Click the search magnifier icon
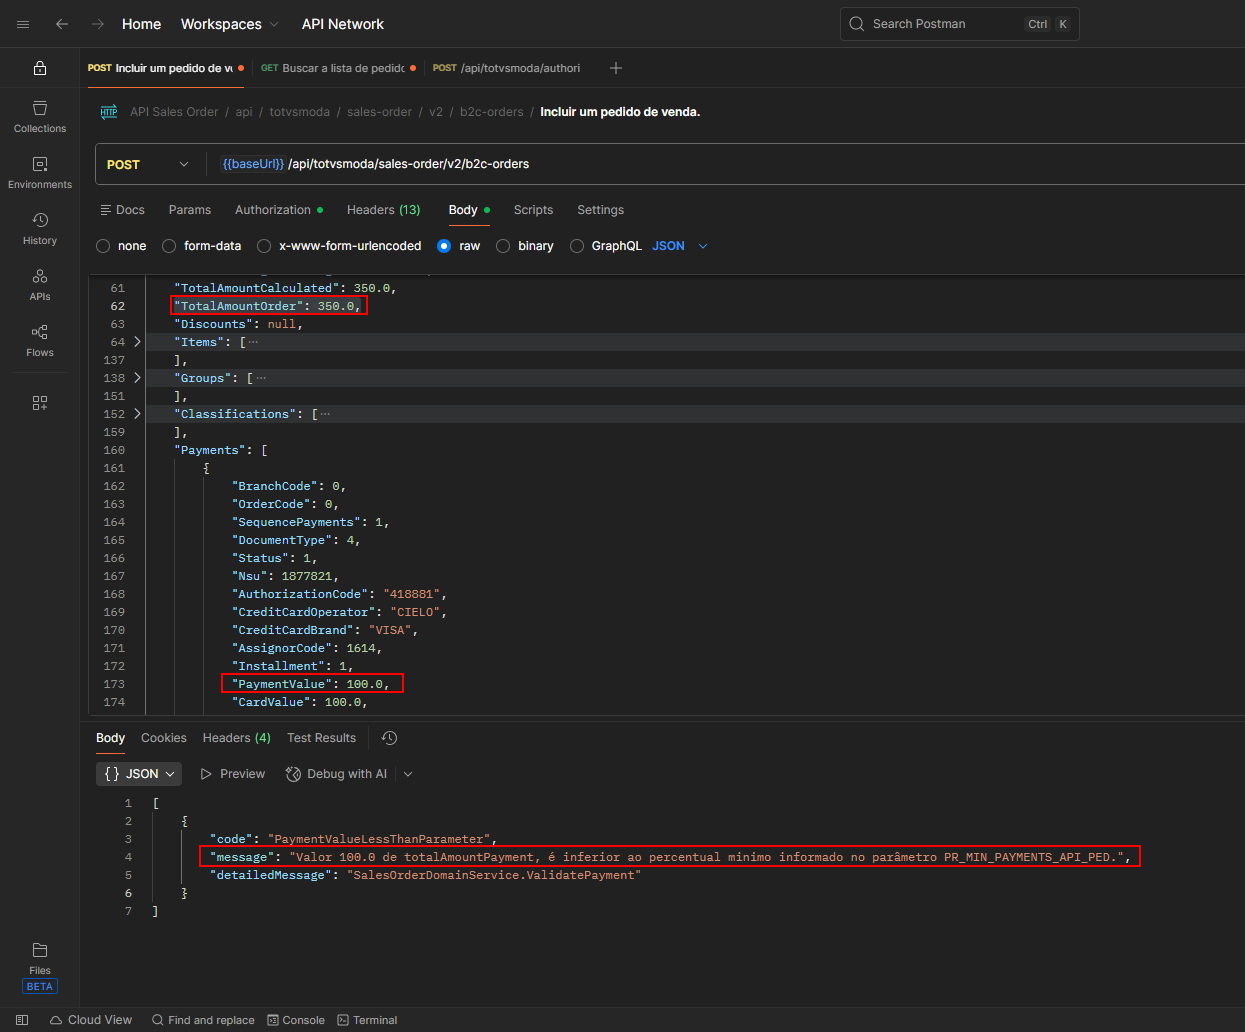This screenshot has width=1245, height=1032. click(x=857, y=24)
